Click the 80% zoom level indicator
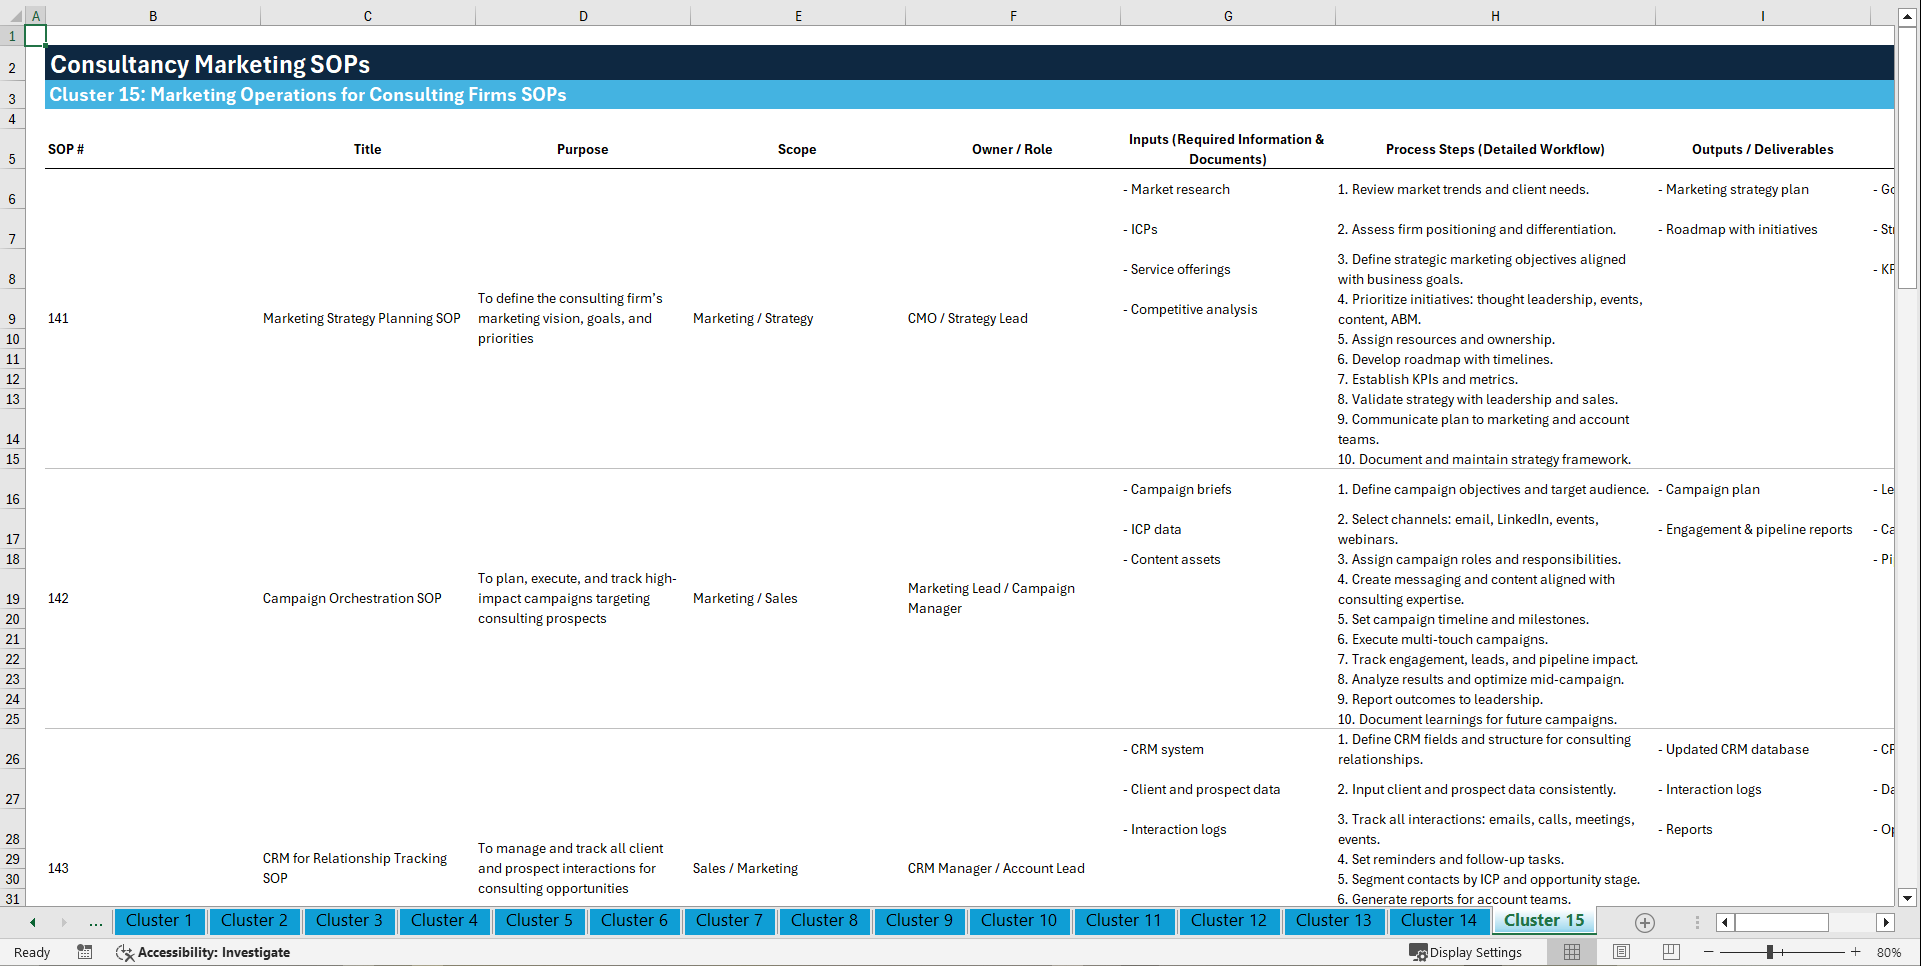Image resolution: width=1921 pixels, height=966 pixels. (x=1890, y=952)
